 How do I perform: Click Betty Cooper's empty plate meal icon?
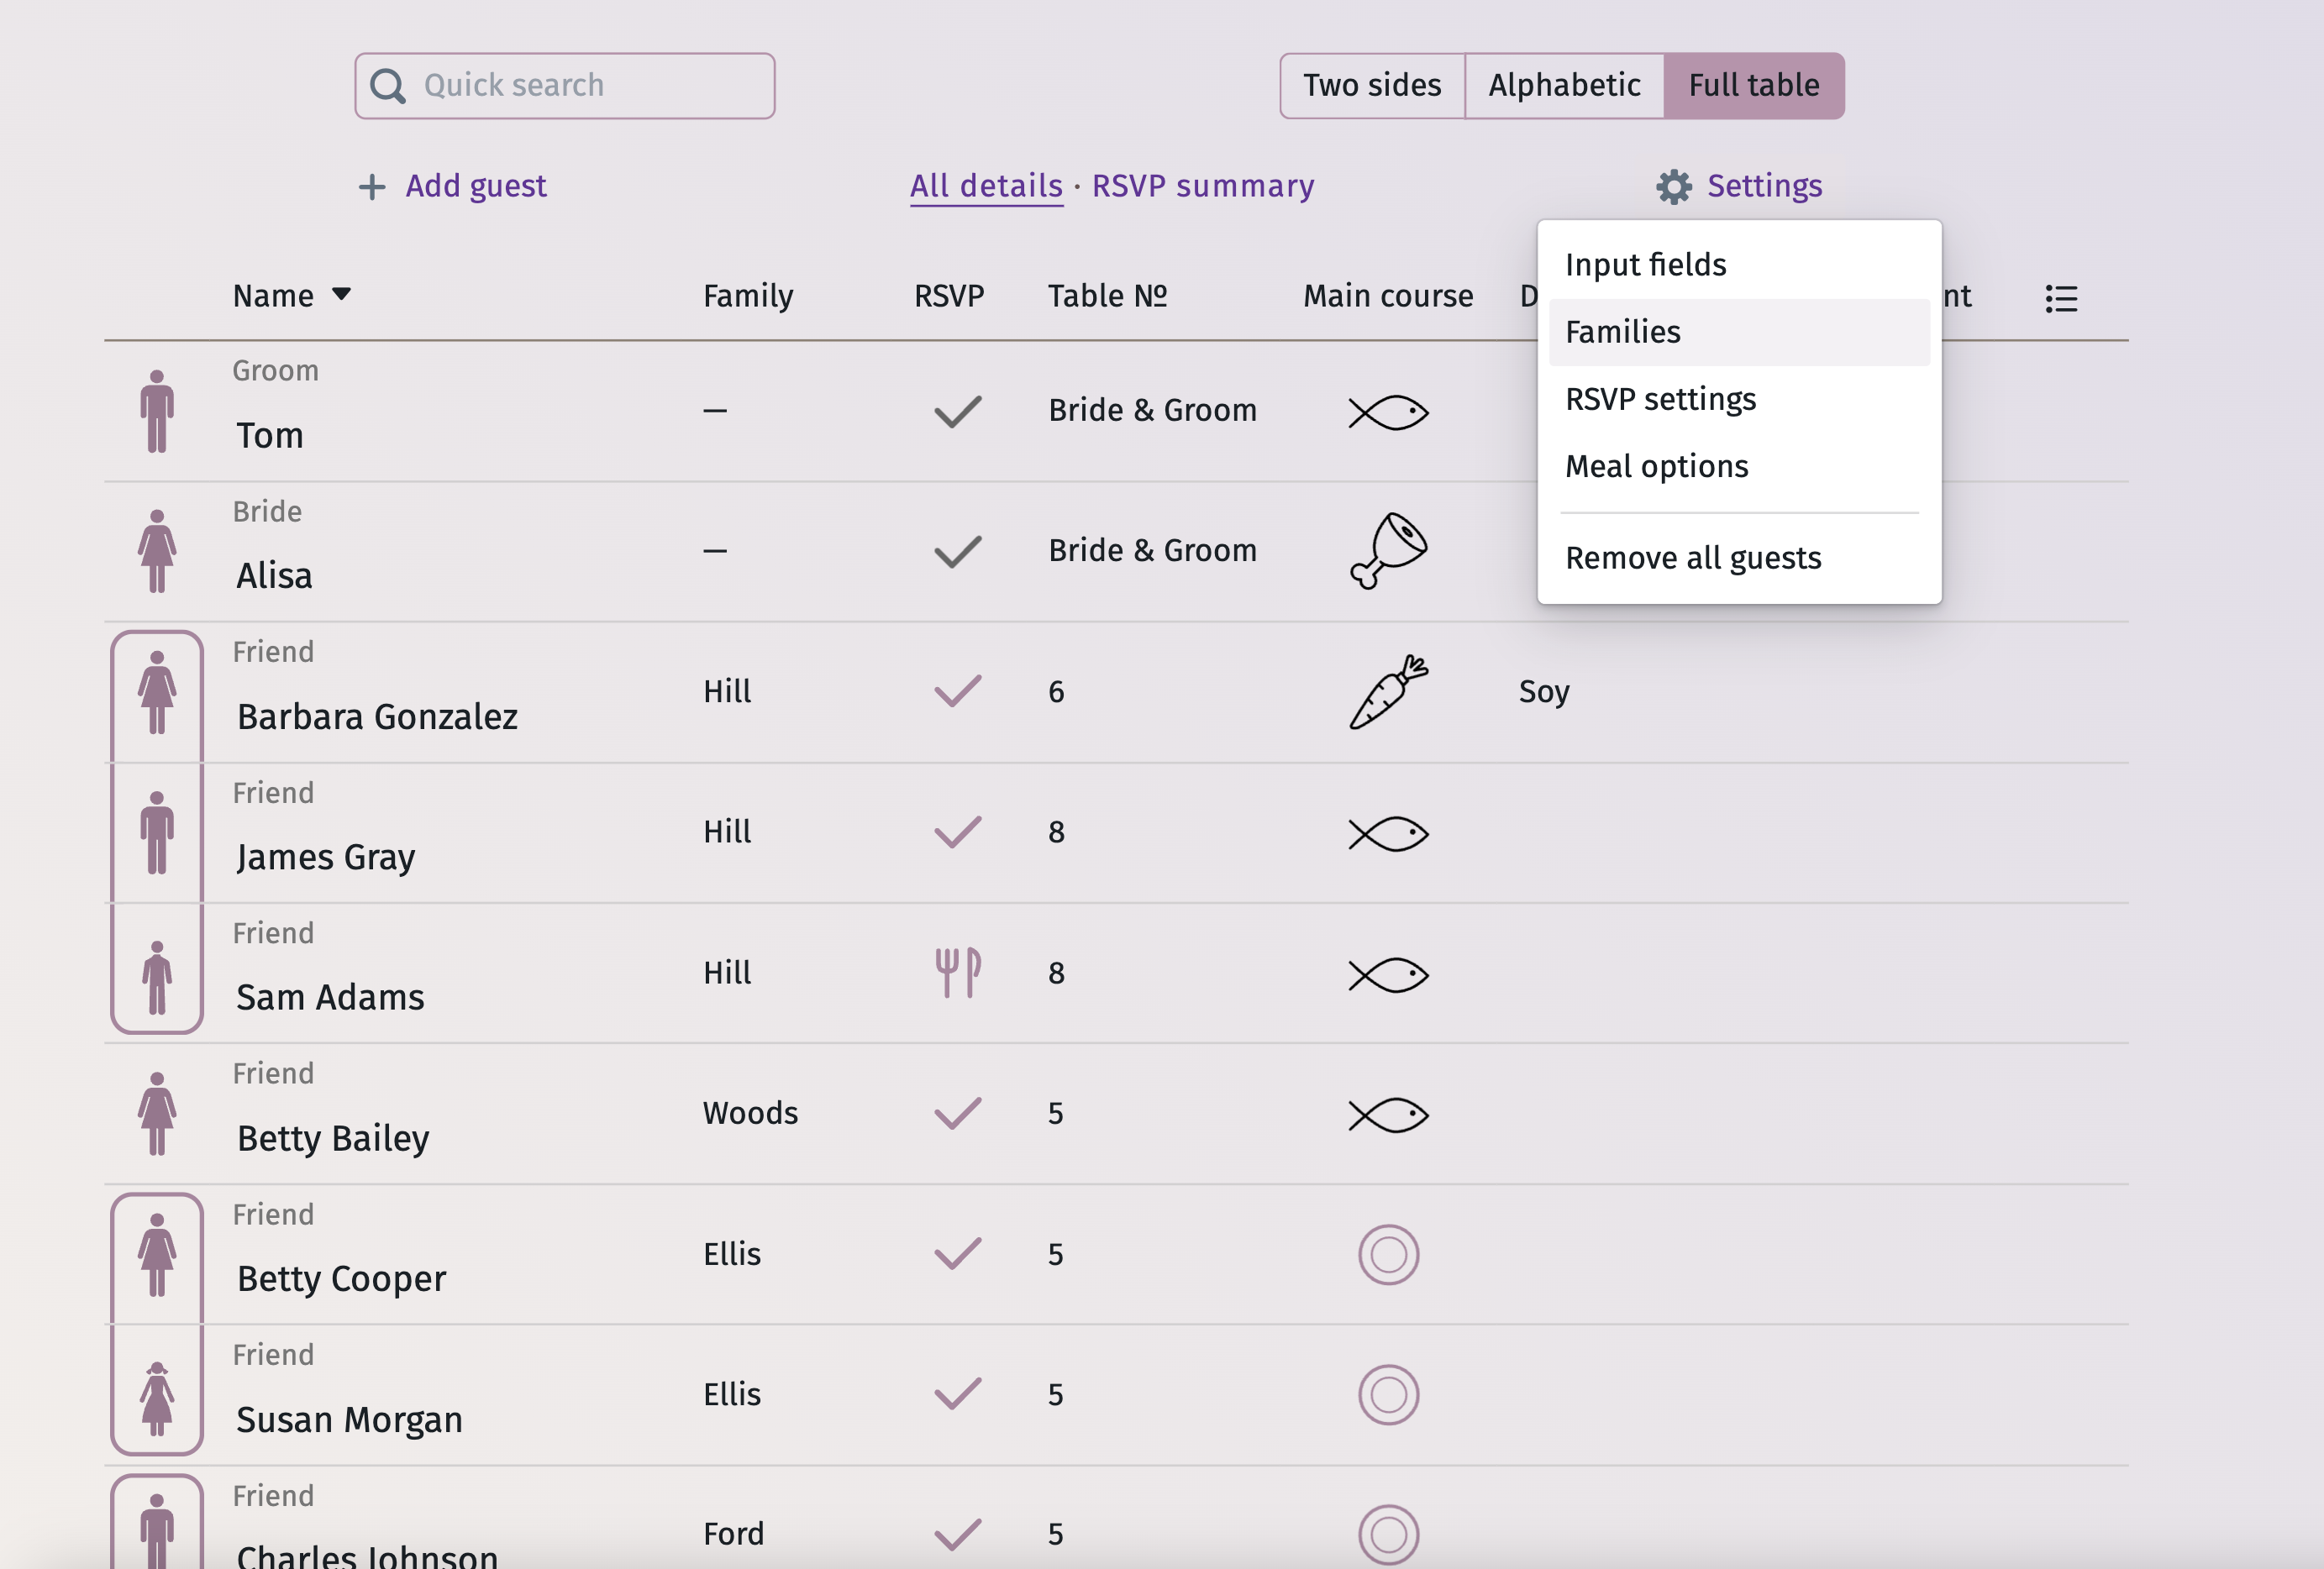(x=1388, y=1254)
